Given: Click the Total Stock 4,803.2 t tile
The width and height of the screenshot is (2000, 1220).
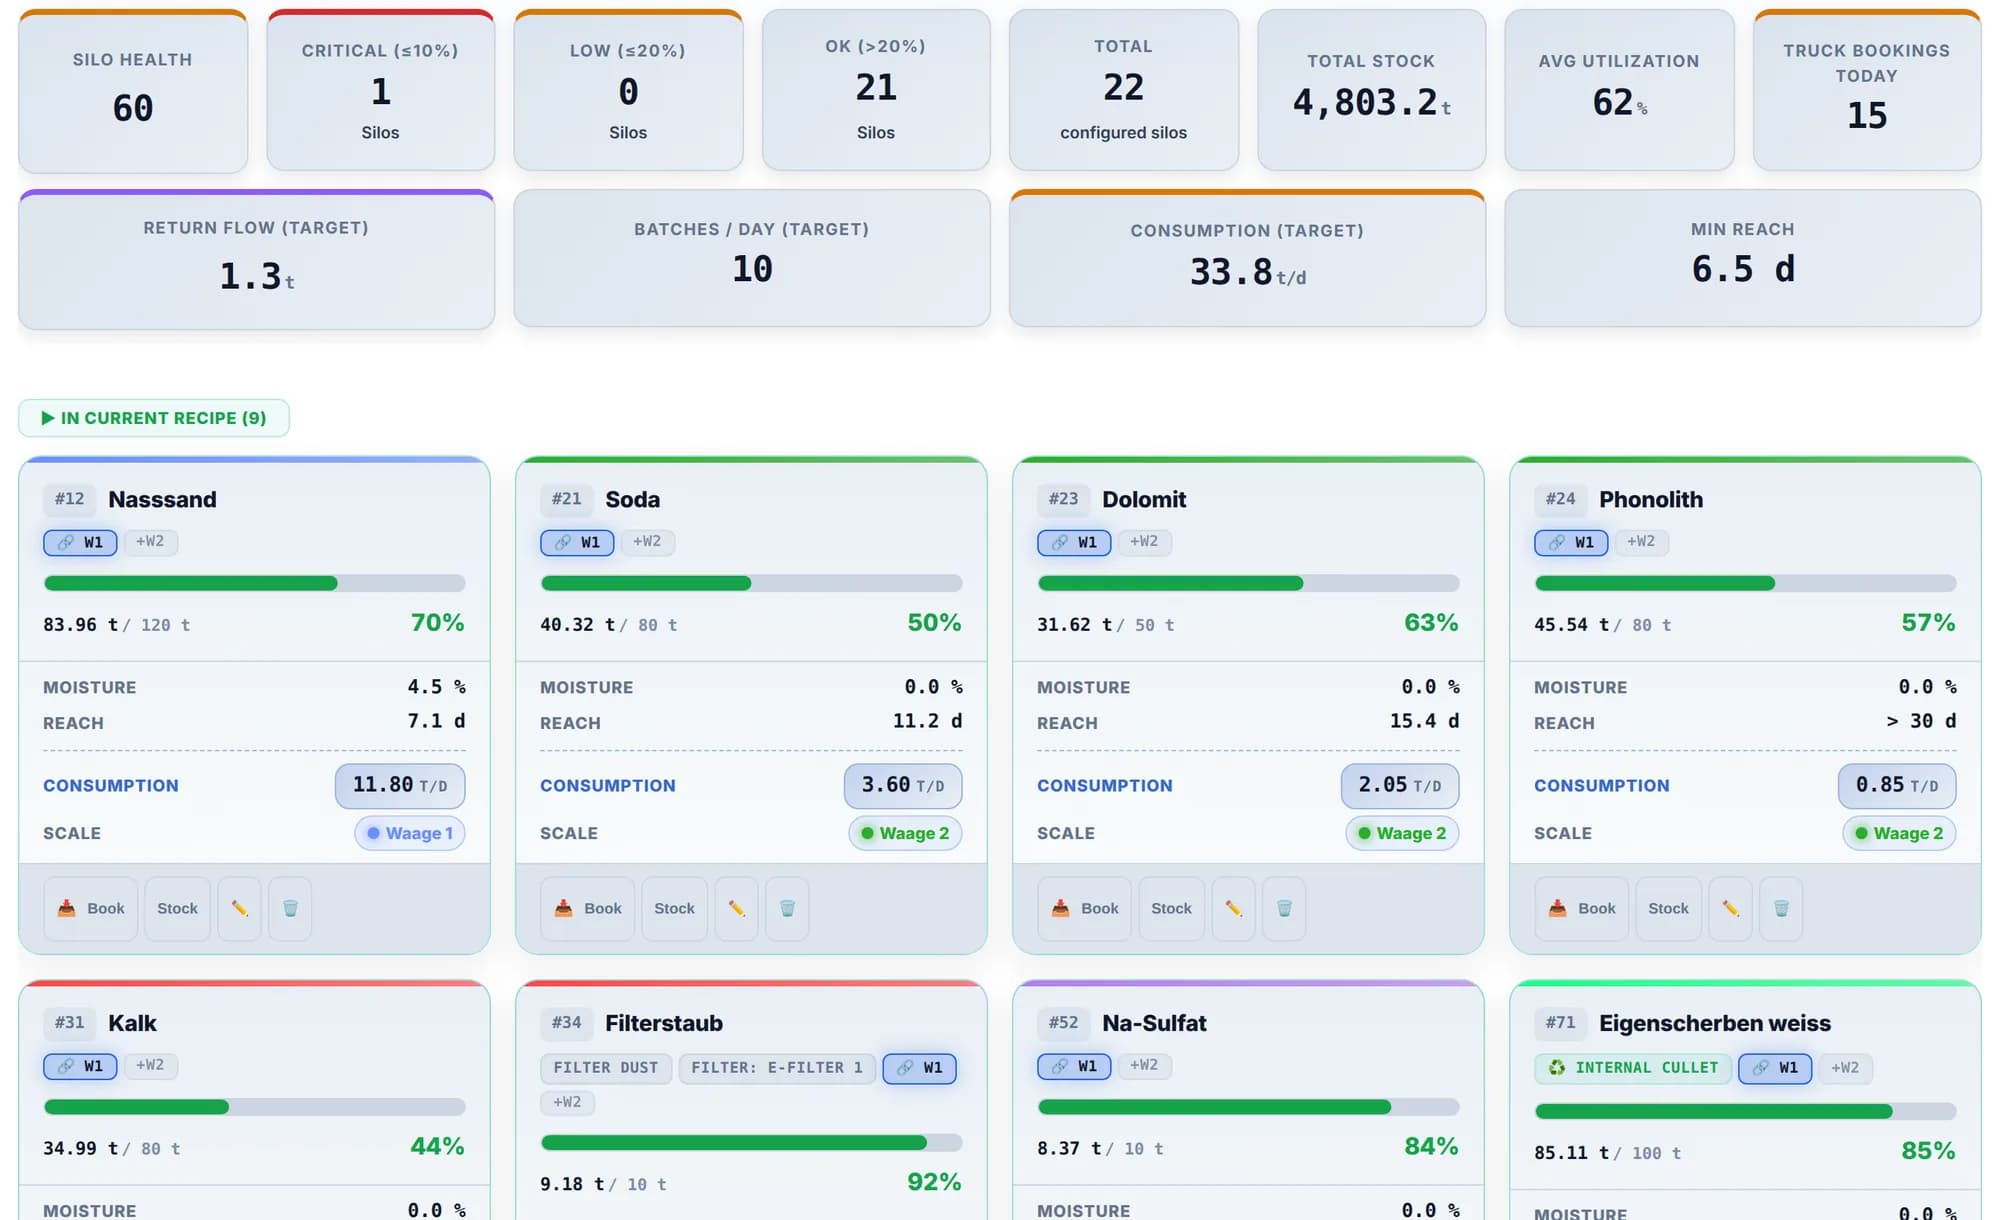Looking at the screenshot, I should tap(1371, 90).
